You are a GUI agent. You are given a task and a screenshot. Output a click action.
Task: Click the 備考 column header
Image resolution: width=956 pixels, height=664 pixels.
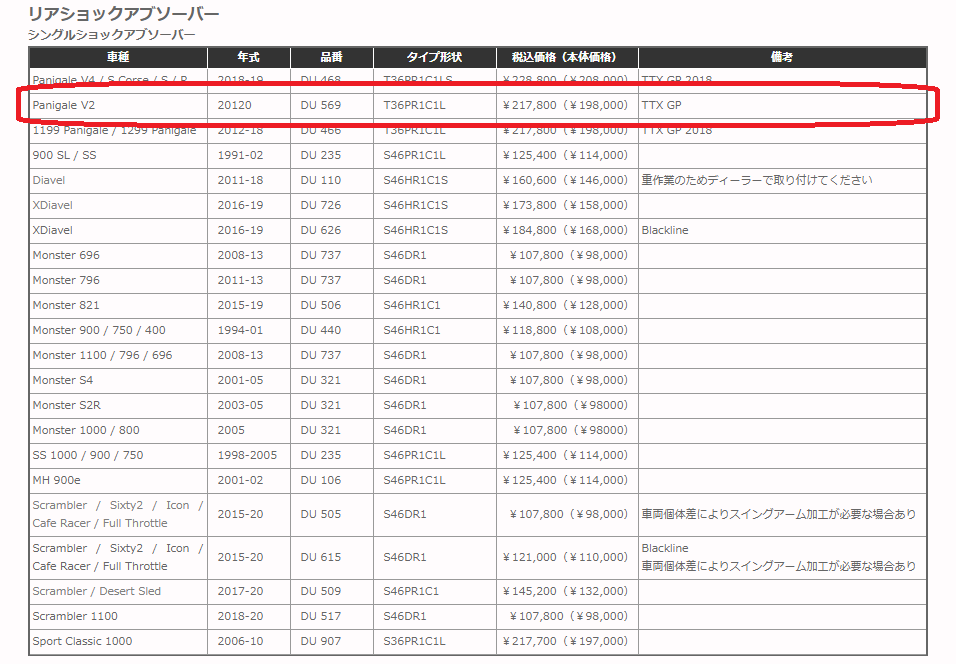pyautogui.click(x=782, y=57)
